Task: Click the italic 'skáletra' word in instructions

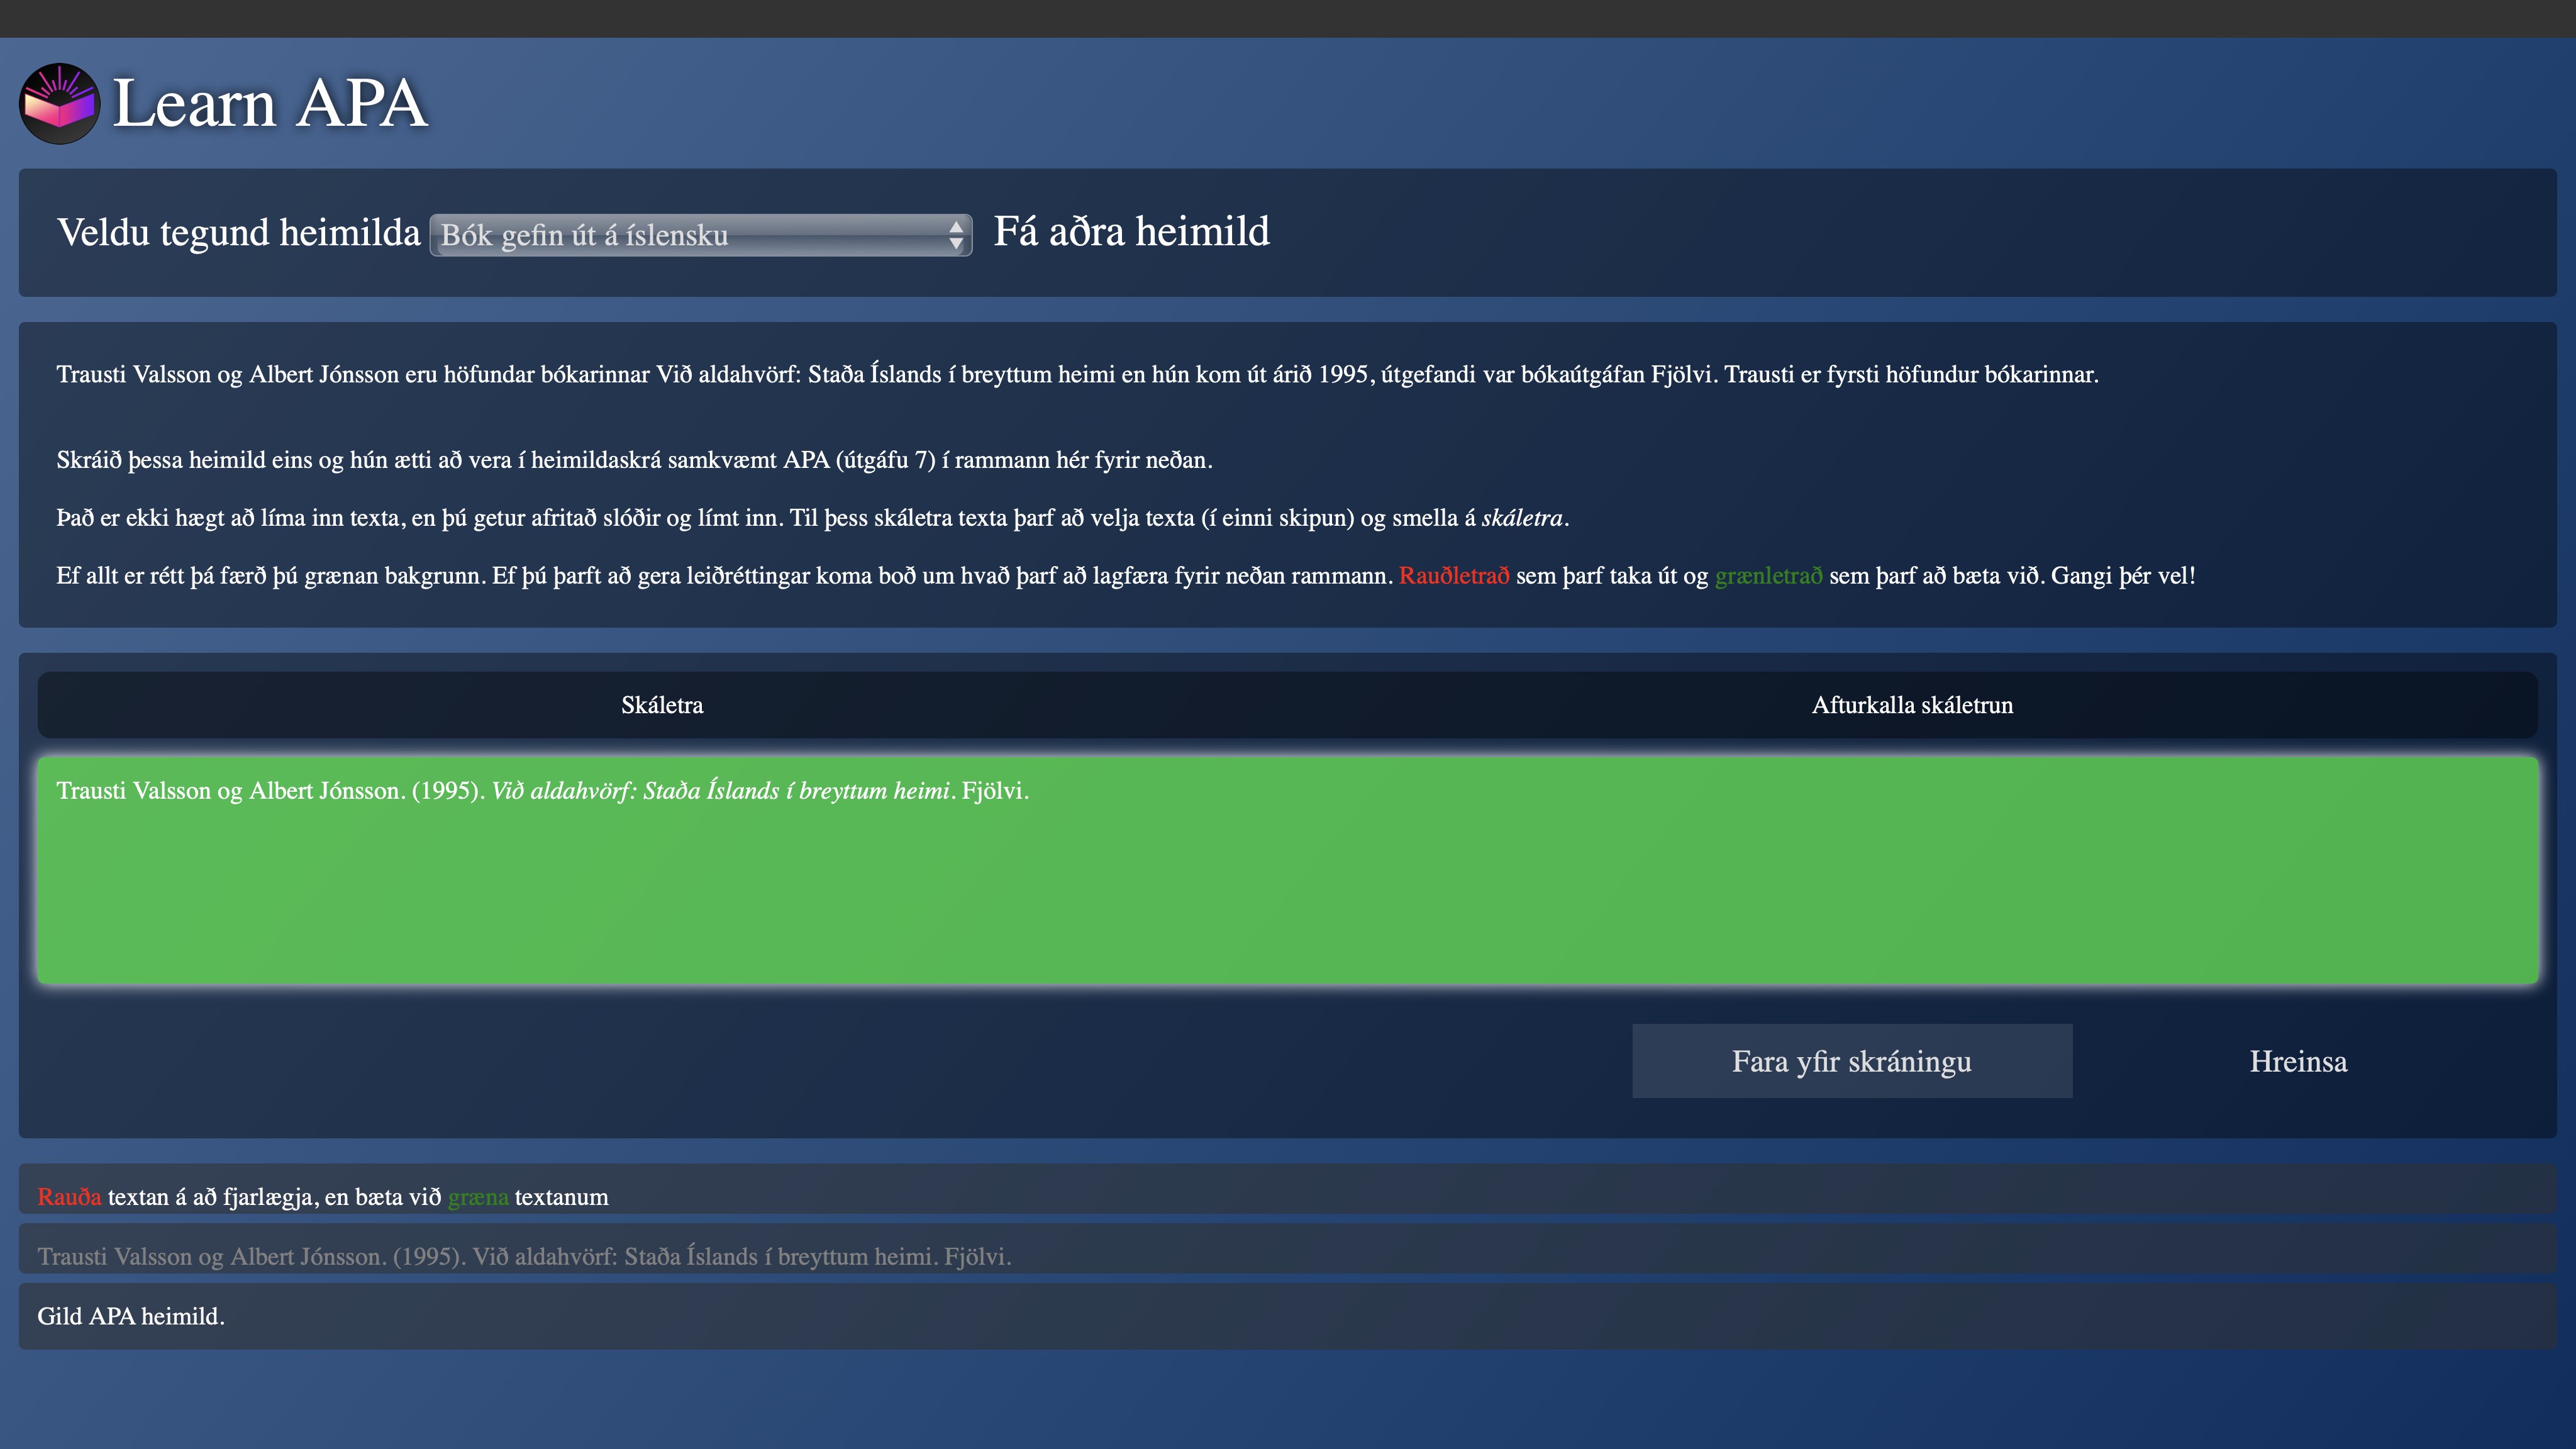Action: point(1521,518)
